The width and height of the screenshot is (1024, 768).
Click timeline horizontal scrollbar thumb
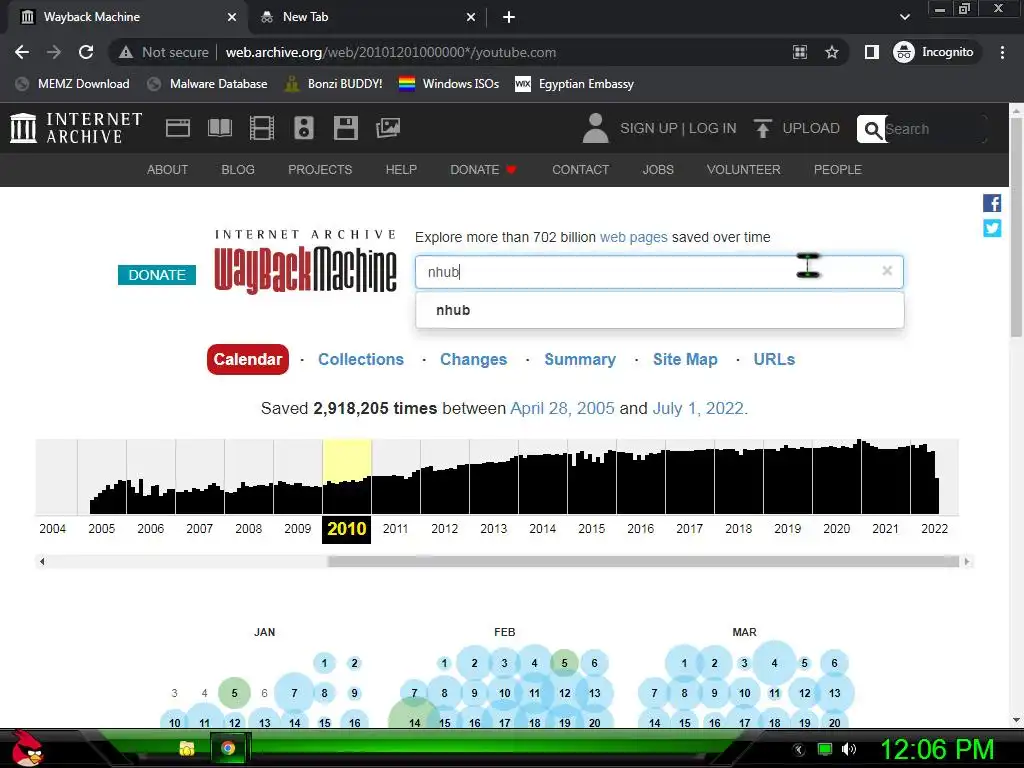coord(643,561)
